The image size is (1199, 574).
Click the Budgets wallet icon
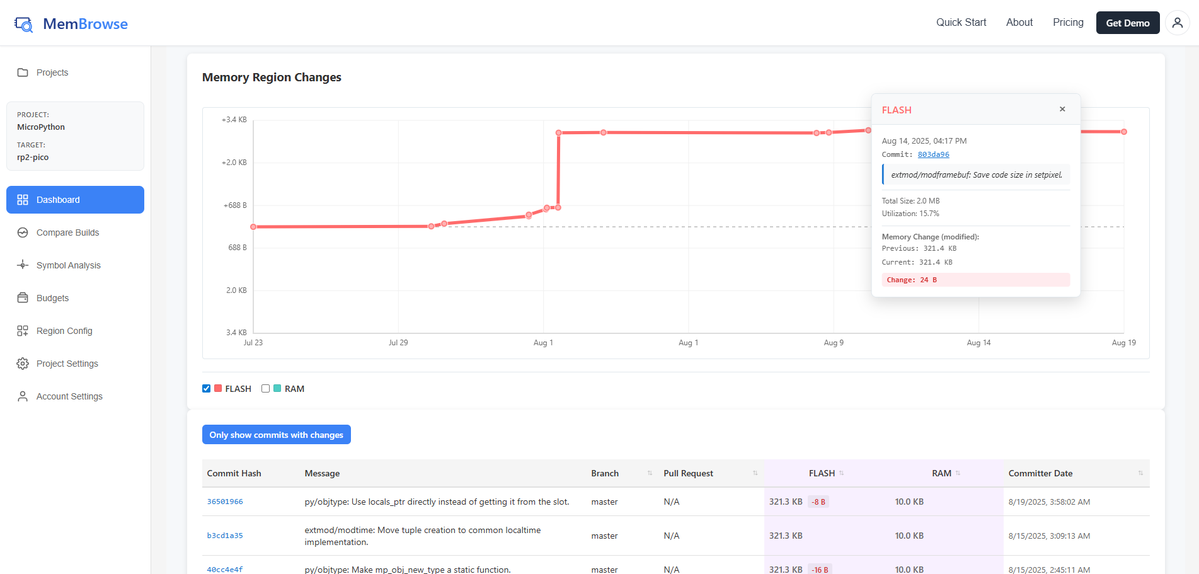23,298
